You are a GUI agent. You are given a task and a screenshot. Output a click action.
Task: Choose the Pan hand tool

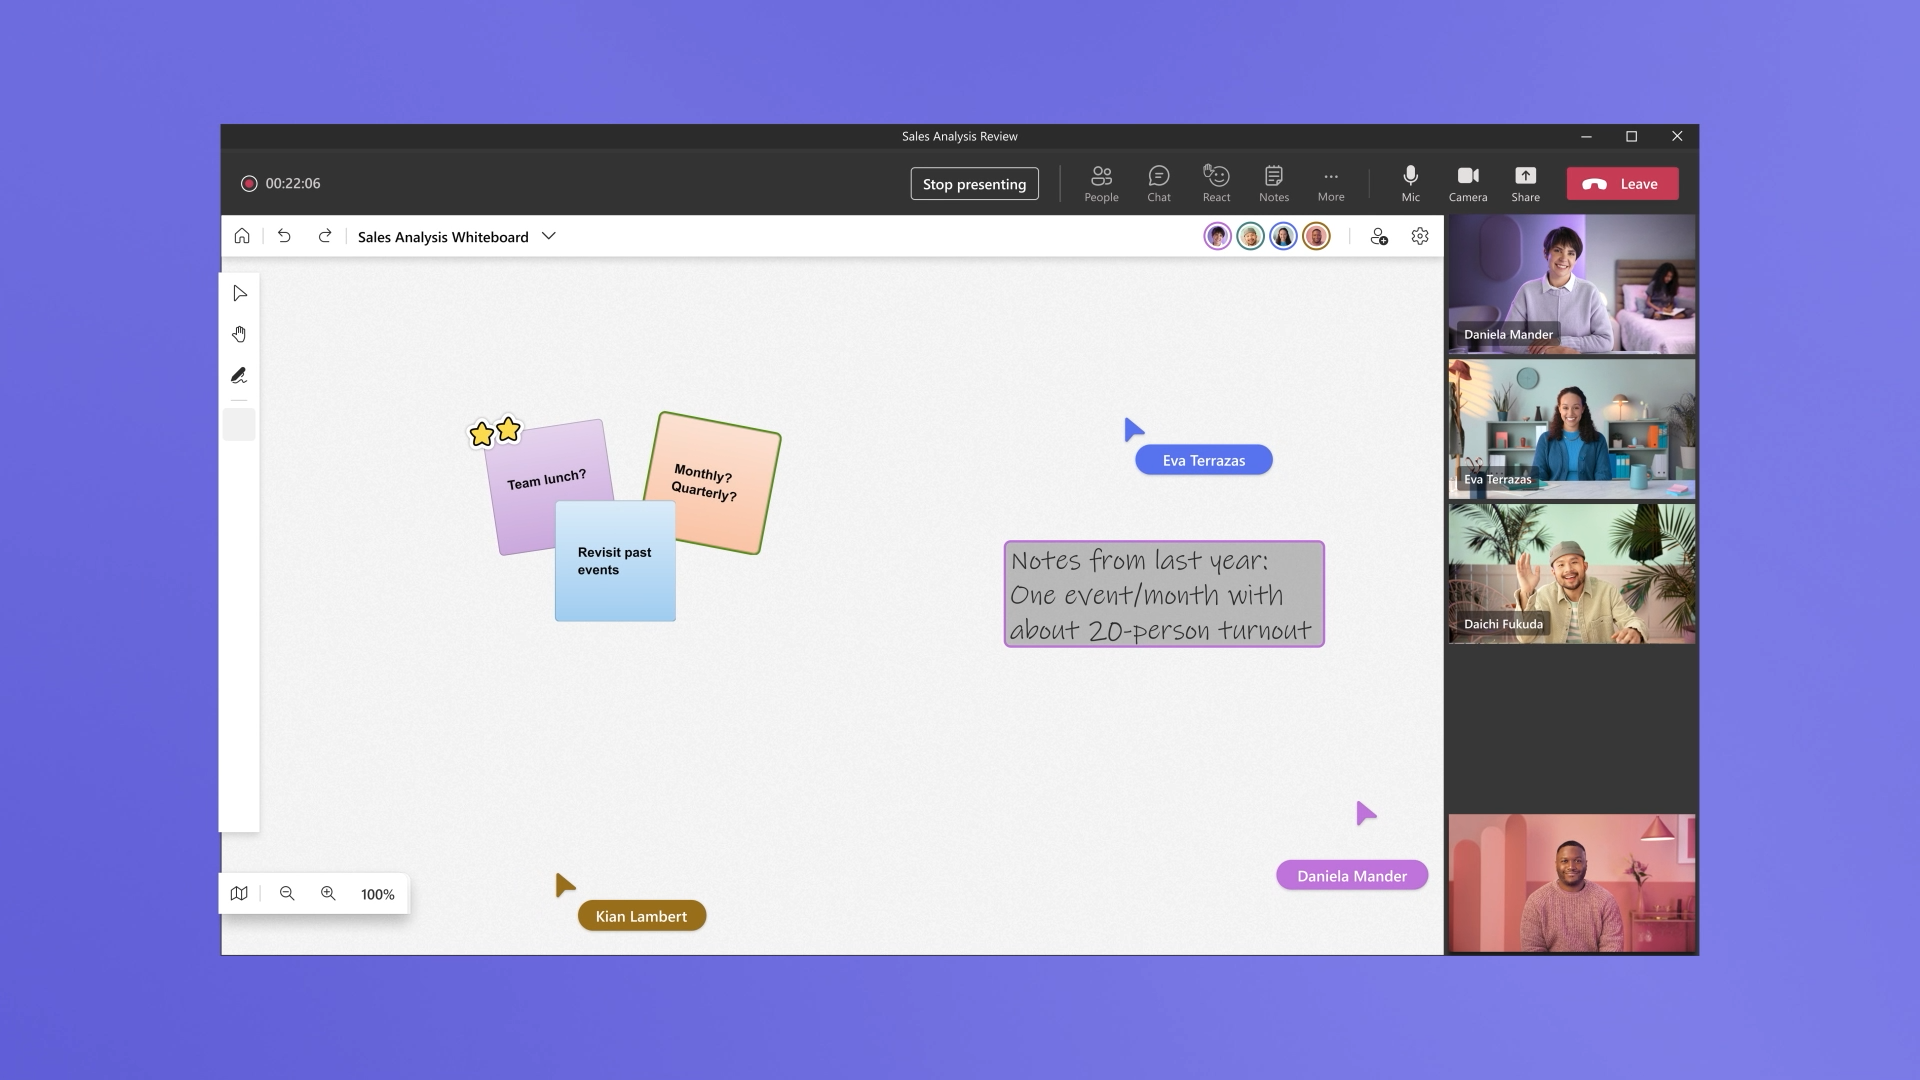[x=239, y=334]
